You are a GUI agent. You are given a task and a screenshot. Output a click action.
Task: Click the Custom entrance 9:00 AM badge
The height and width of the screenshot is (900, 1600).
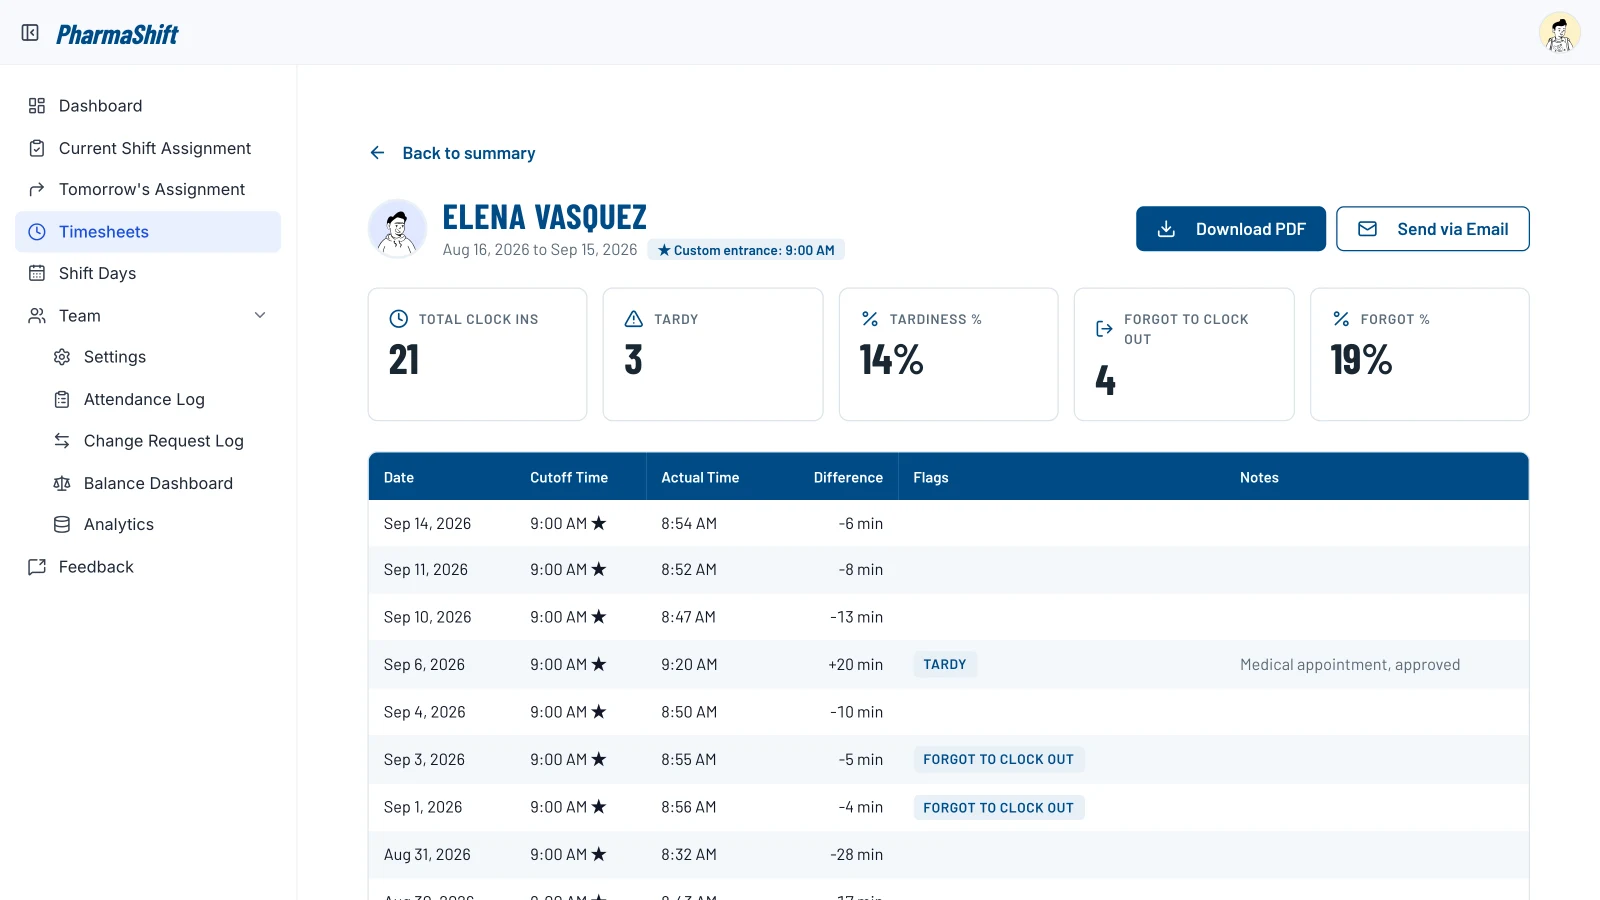746,250
